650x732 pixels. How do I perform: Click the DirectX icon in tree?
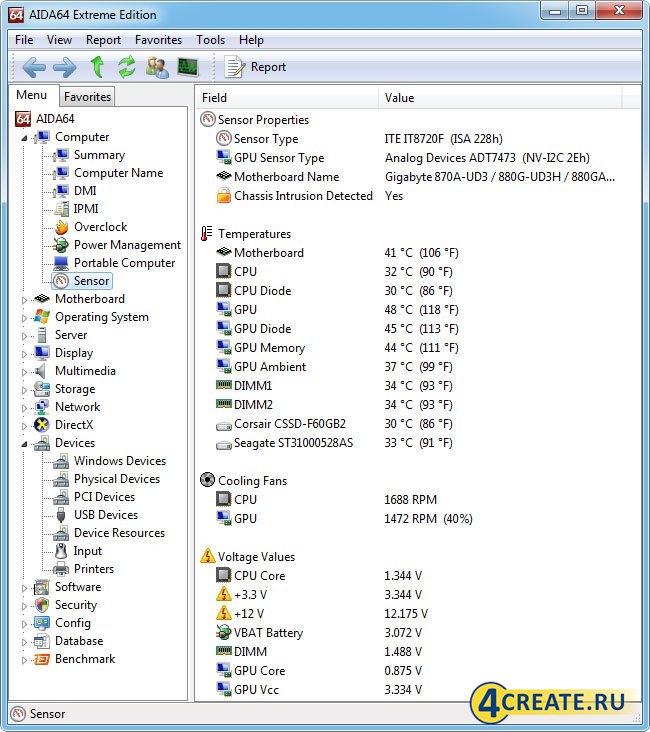[42, 425]
